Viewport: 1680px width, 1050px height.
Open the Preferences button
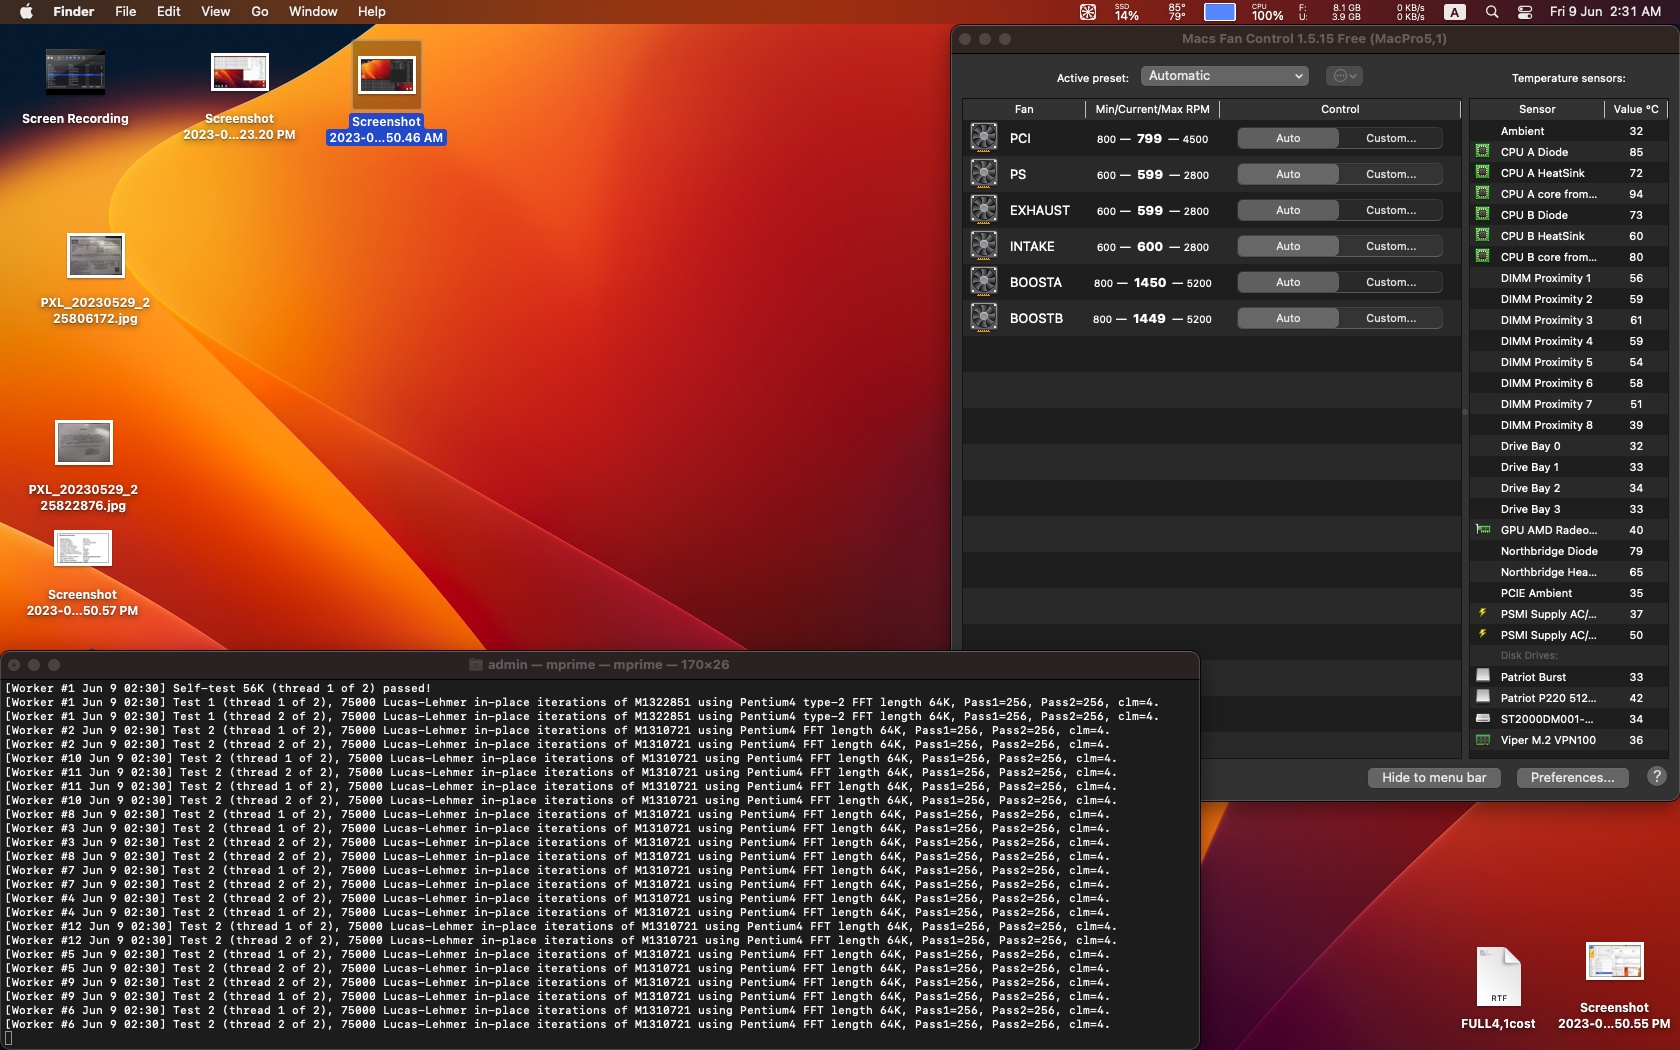click(1572, 777)
